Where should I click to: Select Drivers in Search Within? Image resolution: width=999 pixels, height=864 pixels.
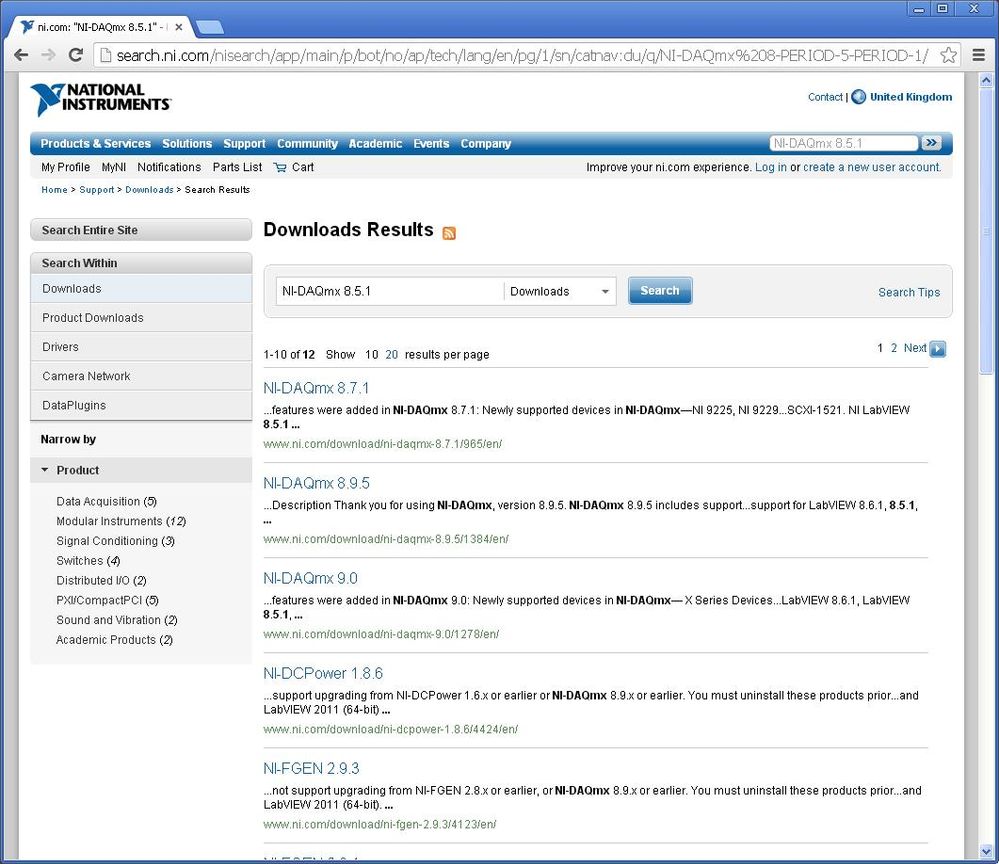tap(141, 347)
